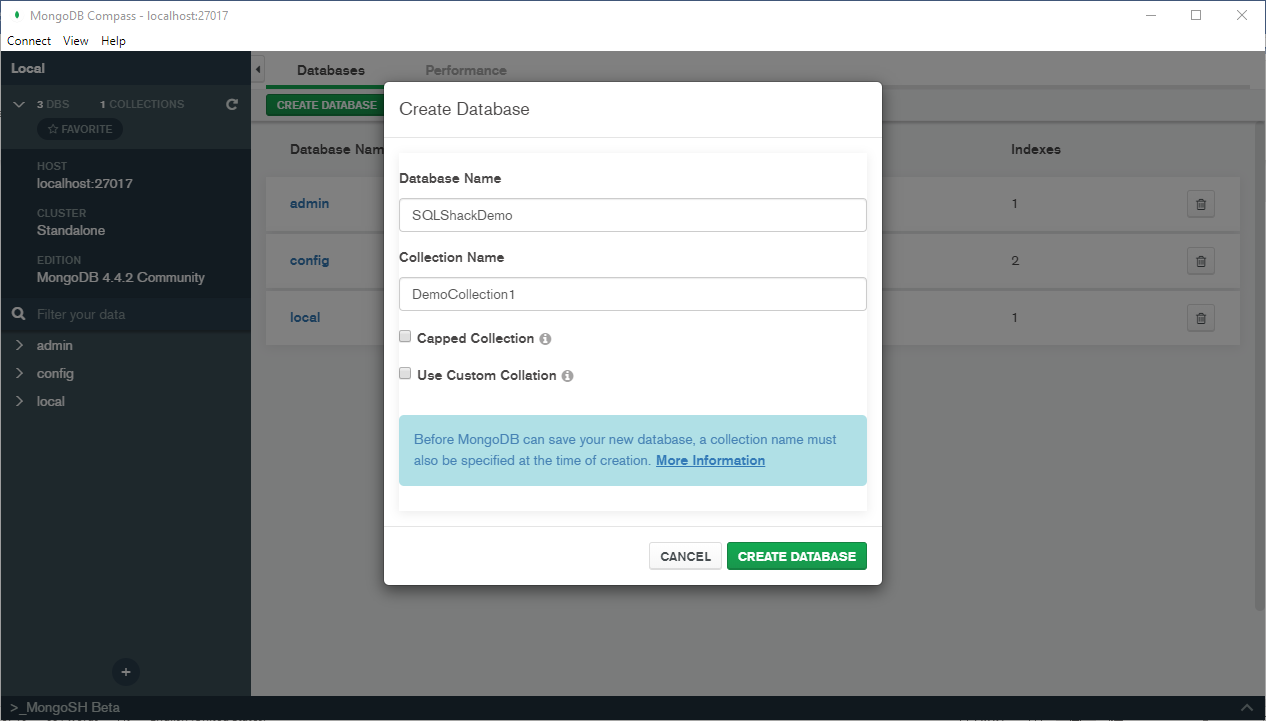This screenshot has height=721, width=1266.
Task: Collapse the DBS summary chevron in sidebar
Action: point(19,104)
